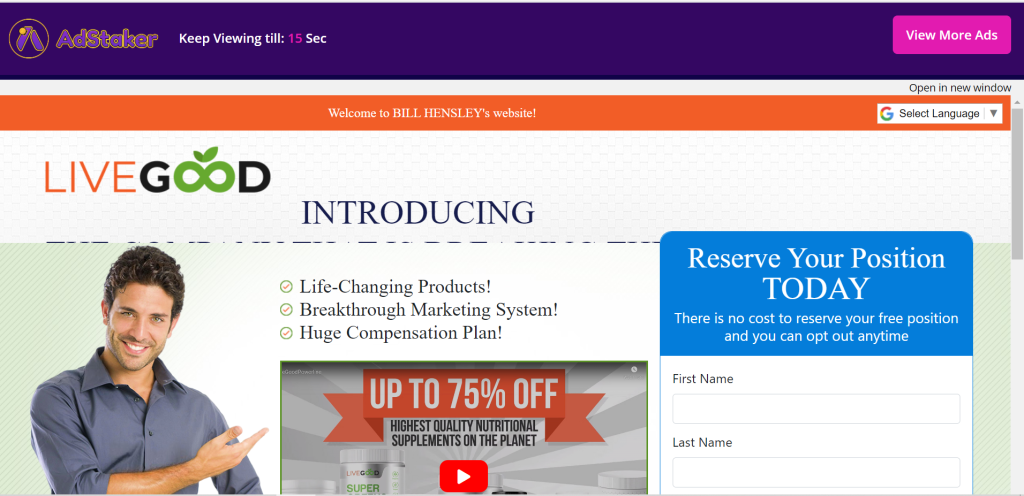Click the 'Huge Compensation Plan!' text

tap(401, 333)
